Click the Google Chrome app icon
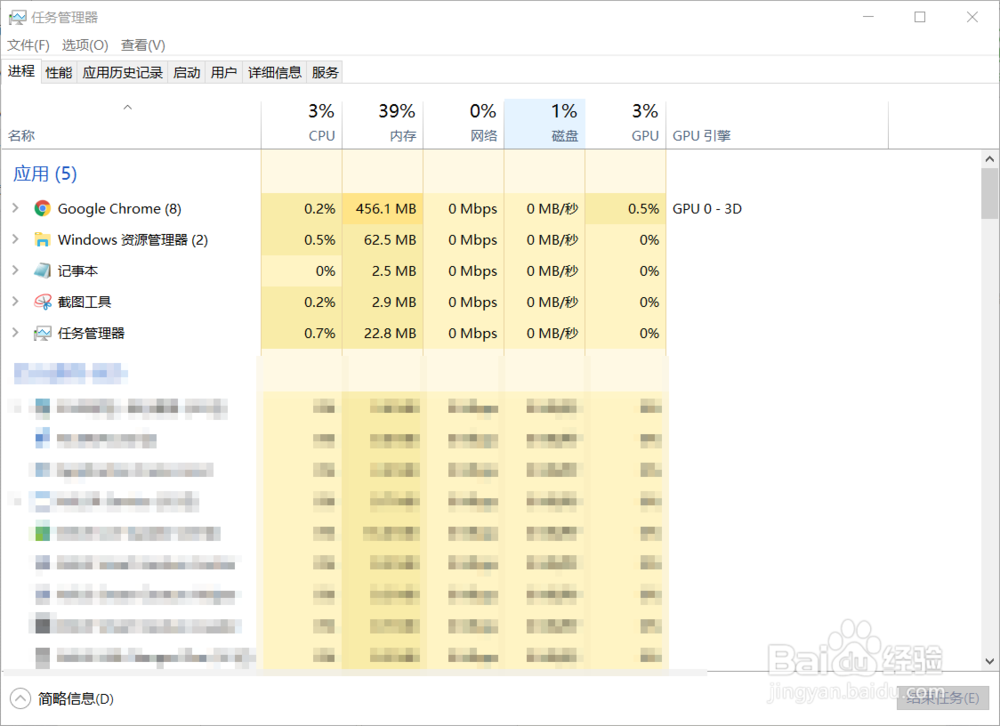The width and height of the screenshot is (1000, 726). tap(43, 209)
